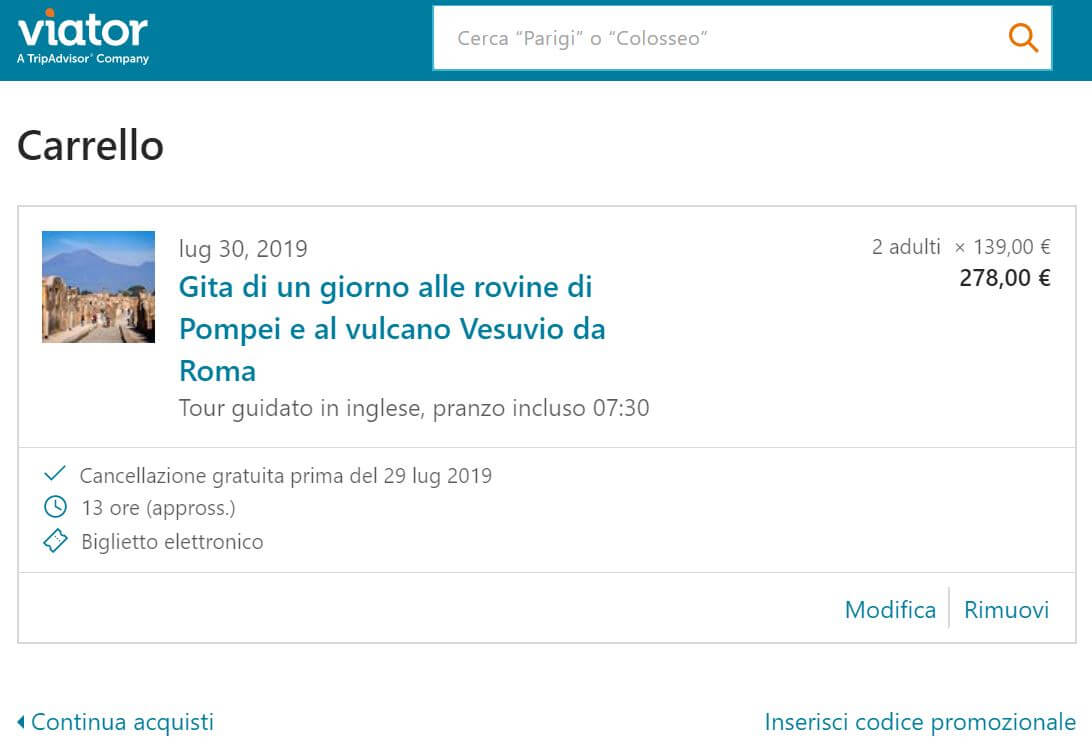Click the Carrello heading
This screenshot has width=1092, height=750.
coord(91,146)
